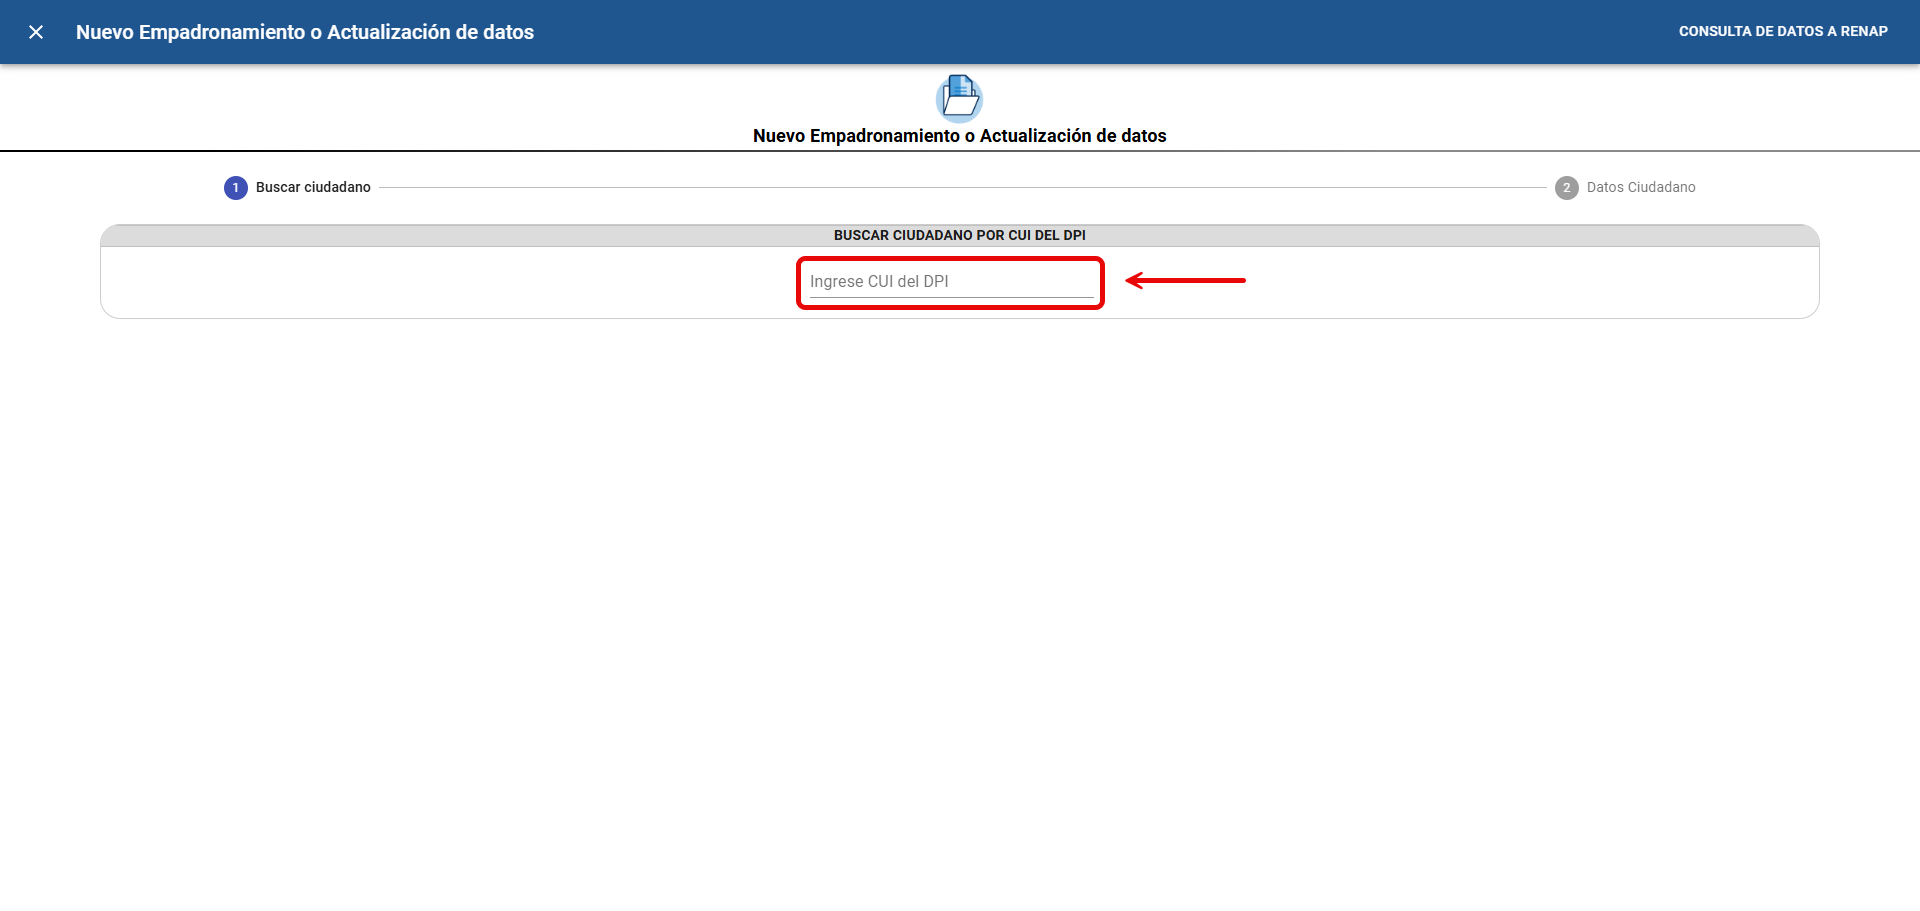Click the empty blue header area right of the title

1100,32
